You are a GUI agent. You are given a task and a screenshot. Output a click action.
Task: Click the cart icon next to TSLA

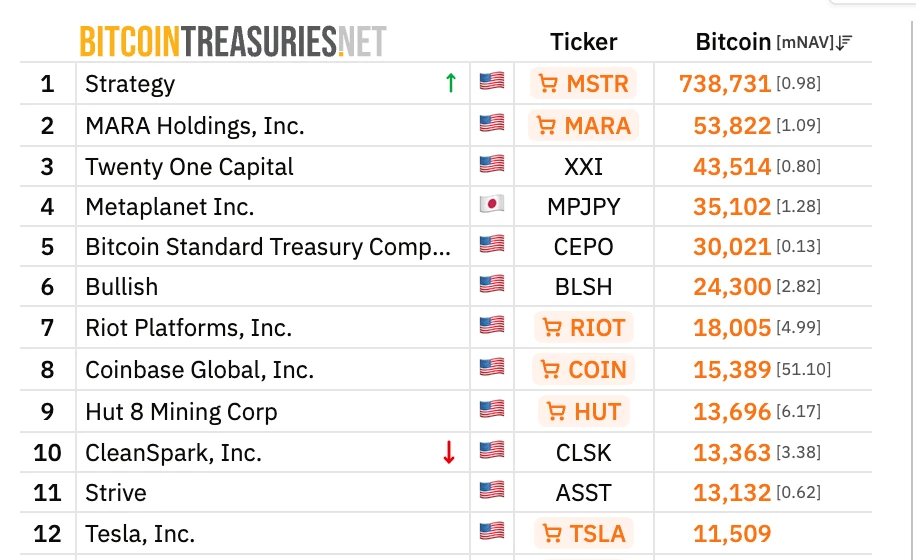pos(551,534)
